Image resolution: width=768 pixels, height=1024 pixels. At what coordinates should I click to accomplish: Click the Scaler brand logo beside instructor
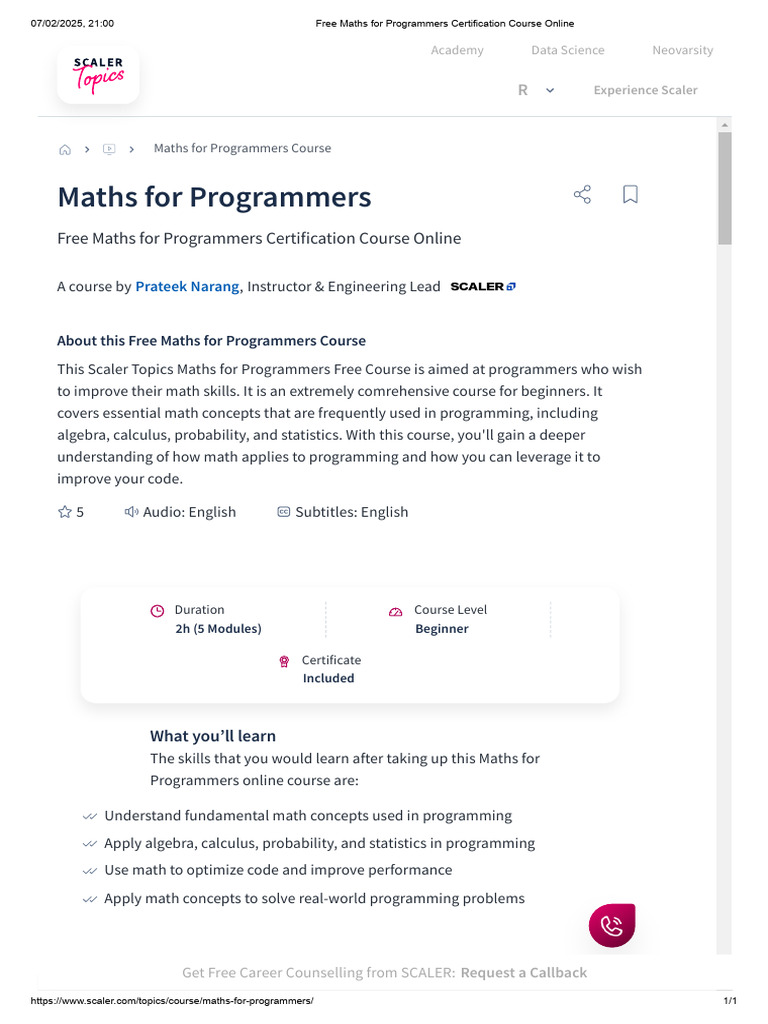pos(483,286)
